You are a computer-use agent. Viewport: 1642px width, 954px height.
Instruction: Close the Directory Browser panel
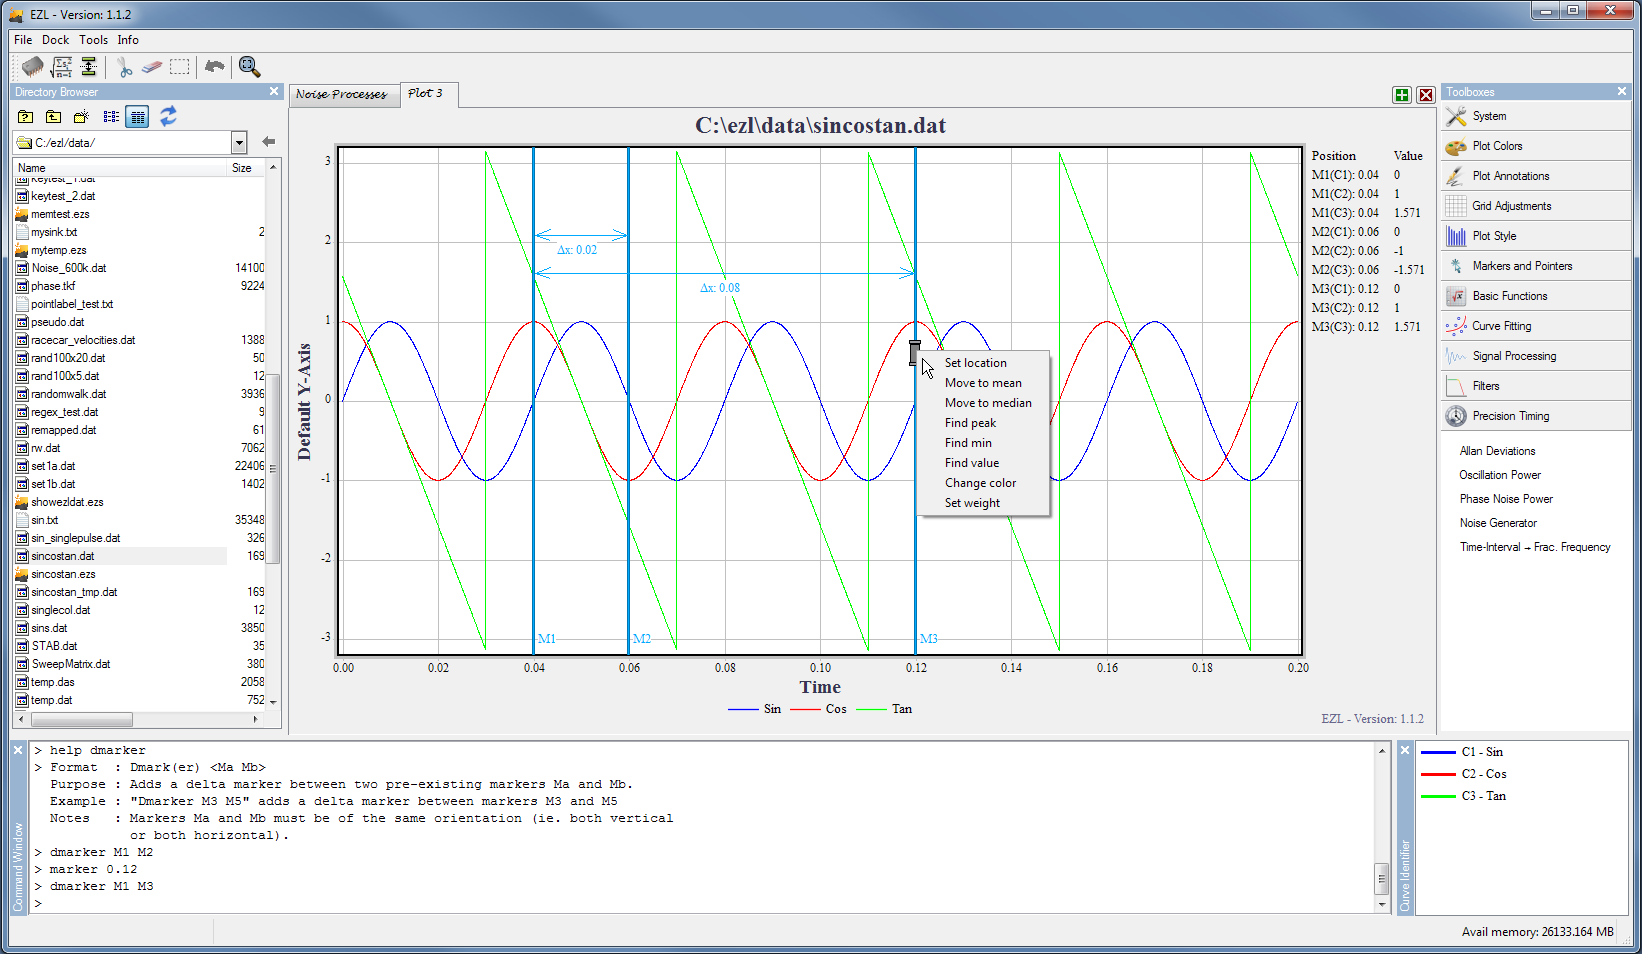(x=274, y=91)
